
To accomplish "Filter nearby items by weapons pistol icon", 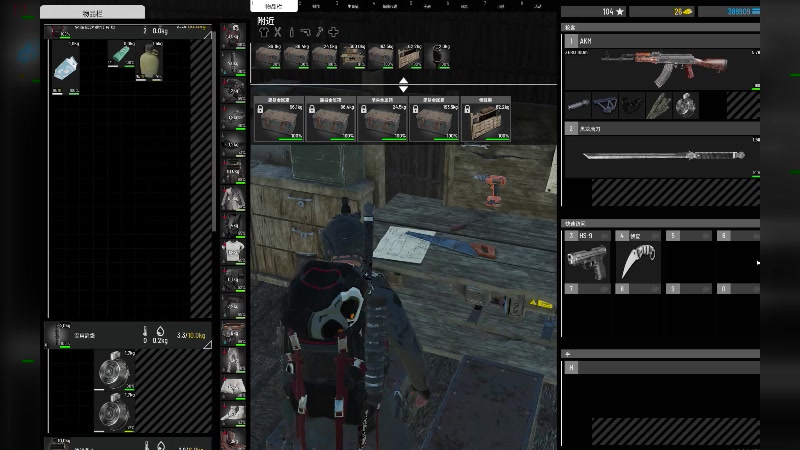I will pyautogui.click(x=305, y=32).
